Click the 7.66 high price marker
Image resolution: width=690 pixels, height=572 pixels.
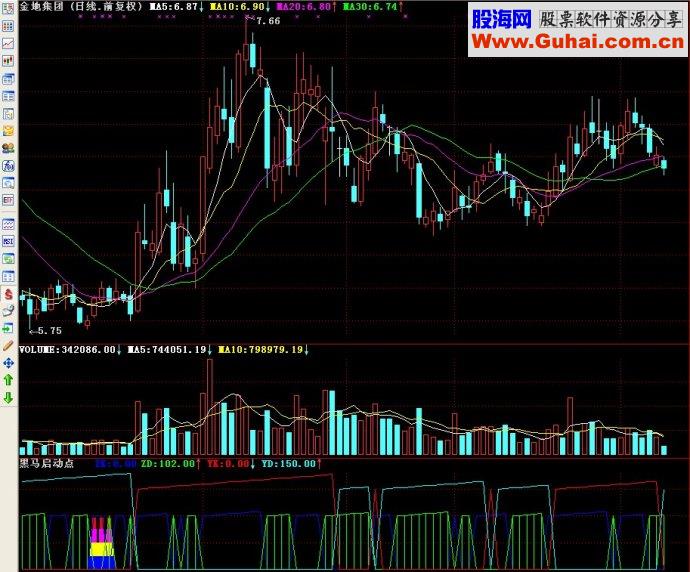[x=268, y=21]
